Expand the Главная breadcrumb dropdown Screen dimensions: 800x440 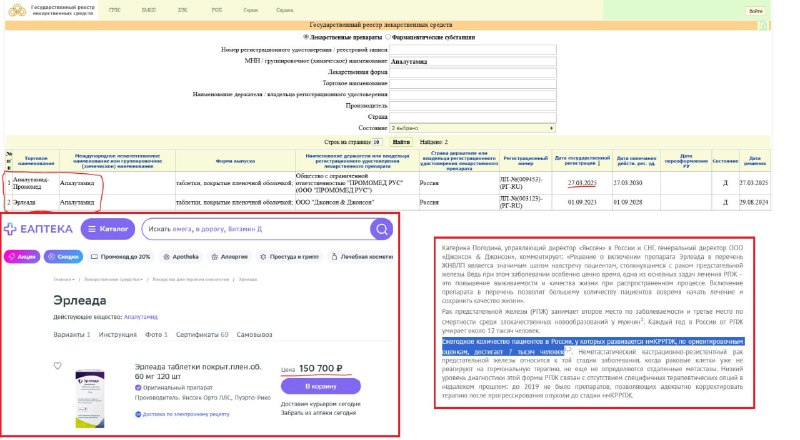tap(64, 280)
